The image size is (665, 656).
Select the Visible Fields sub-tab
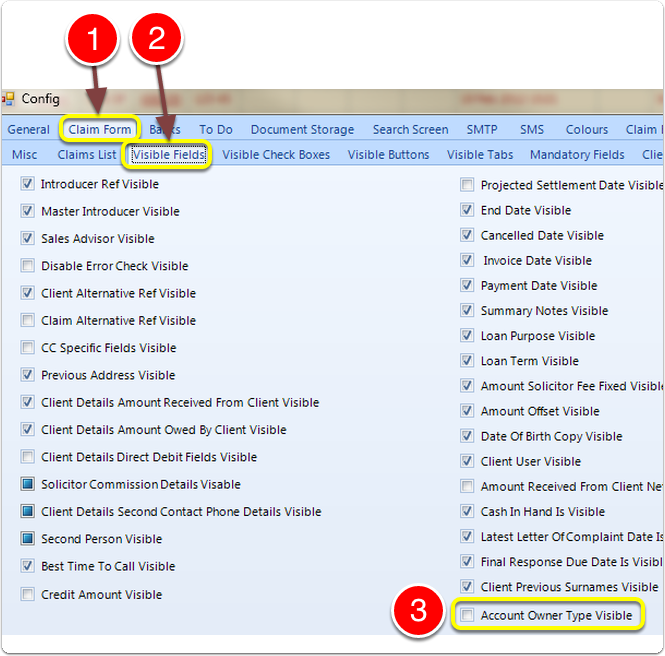[169, 155]
